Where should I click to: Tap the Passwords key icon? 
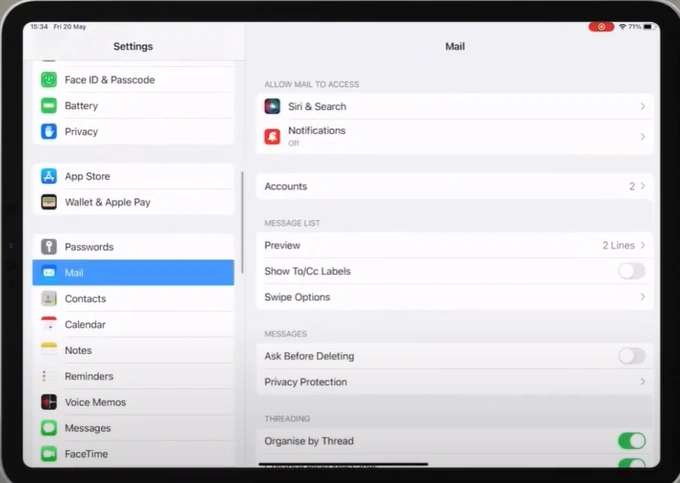point(49,247)
